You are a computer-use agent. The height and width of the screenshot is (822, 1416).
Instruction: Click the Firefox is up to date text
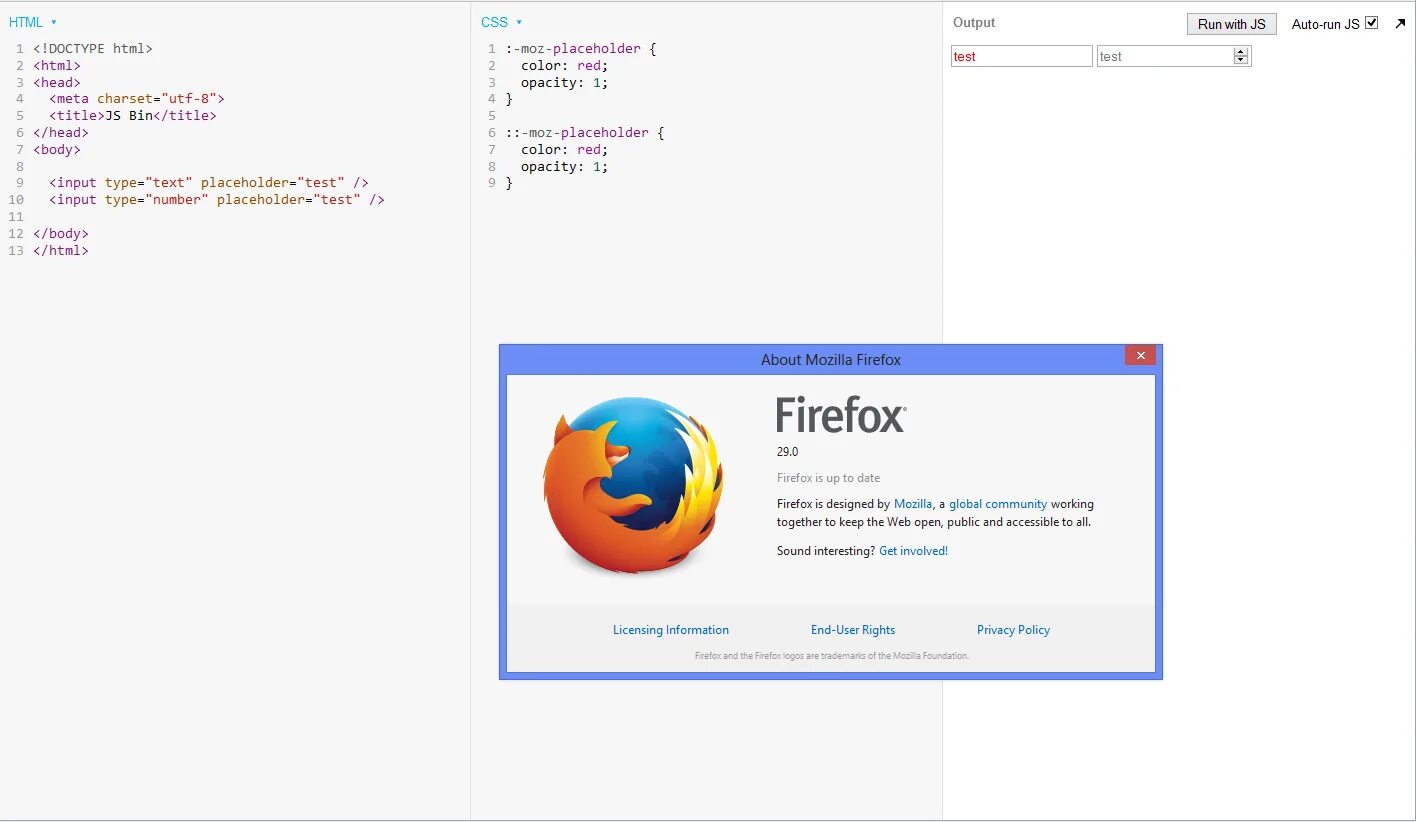829,478
